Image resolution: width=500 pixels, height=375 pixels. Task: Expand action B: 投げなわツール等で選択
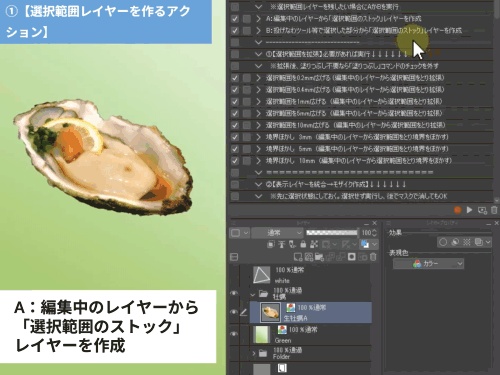click(x=259, y=31)
